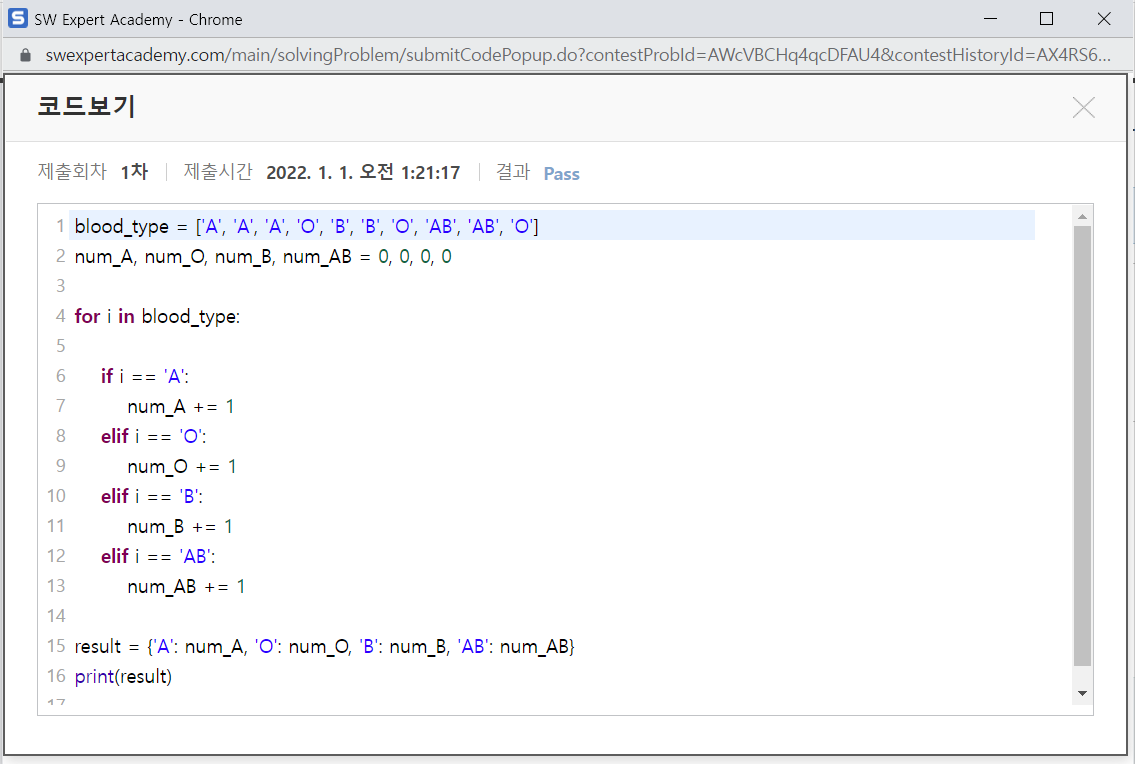Click the Pass result label
Screen dimensions: 1135x764
[x=562, y=174]
